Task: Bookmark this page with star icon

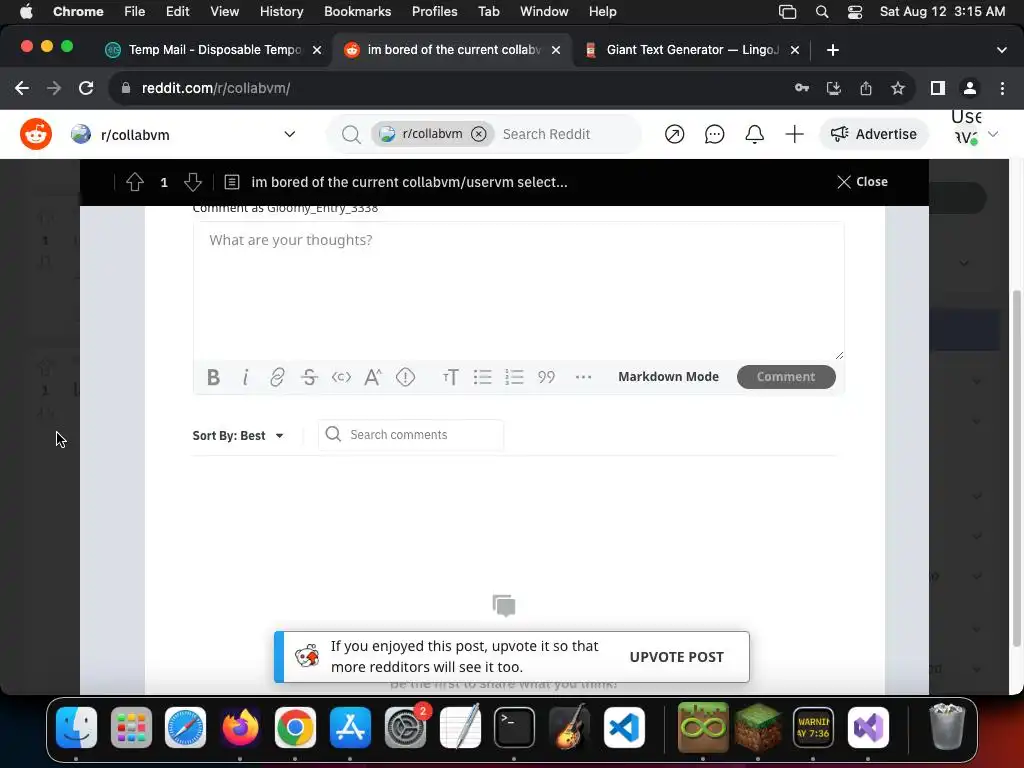Action: [898, 88]
